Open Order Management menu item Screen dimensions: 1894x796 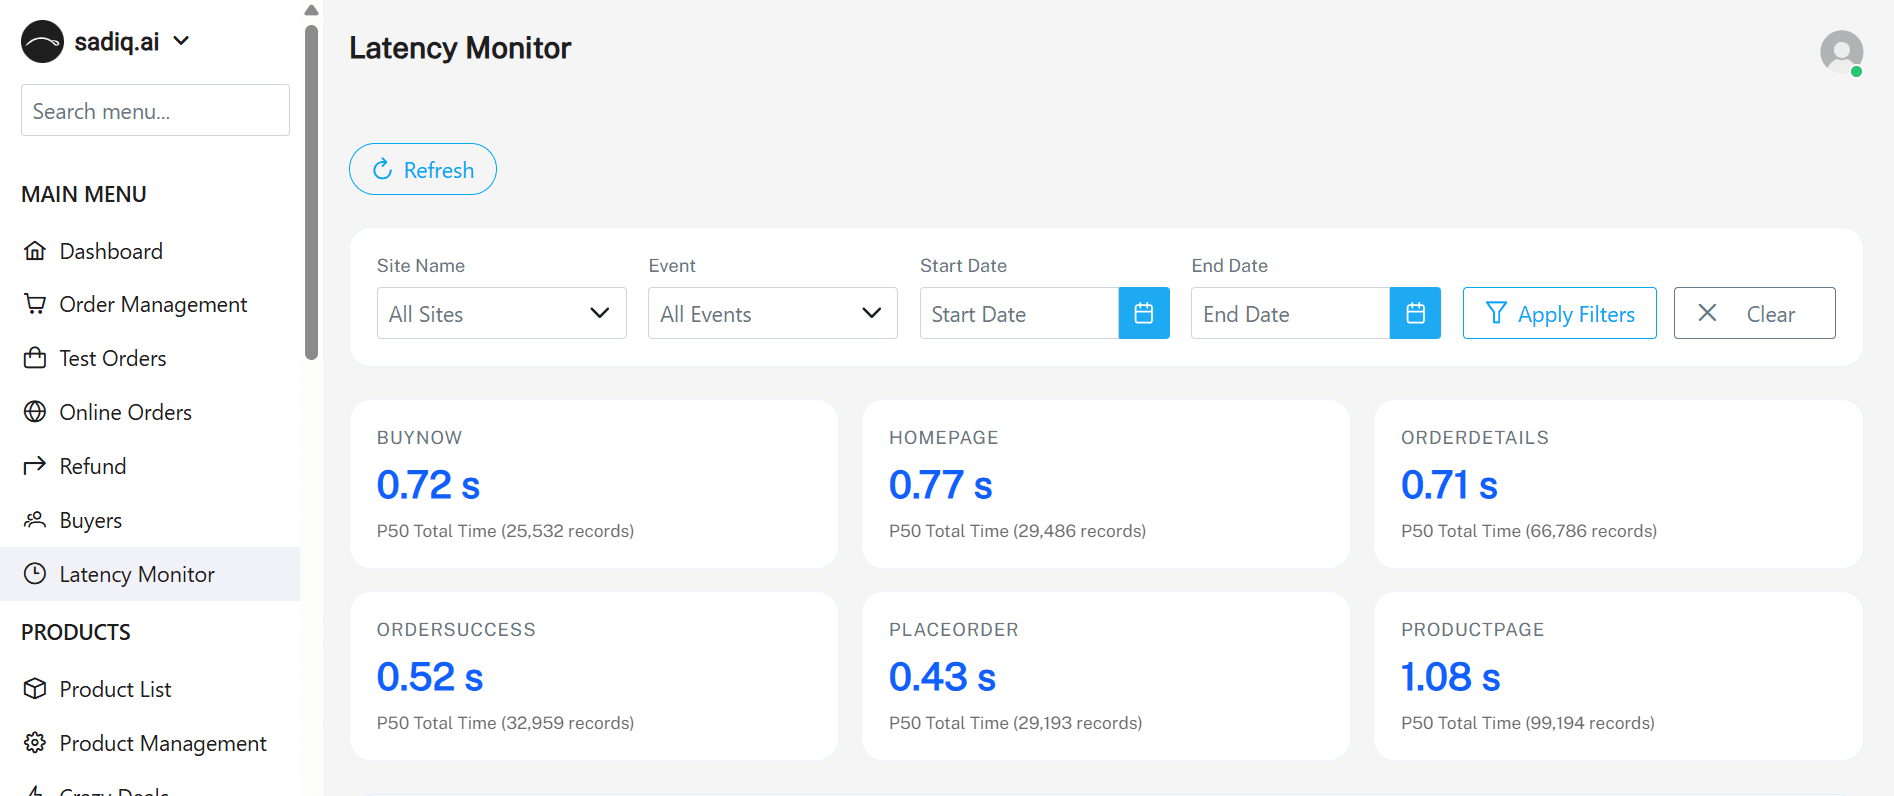pyautogui.click(x=150, y=304)
